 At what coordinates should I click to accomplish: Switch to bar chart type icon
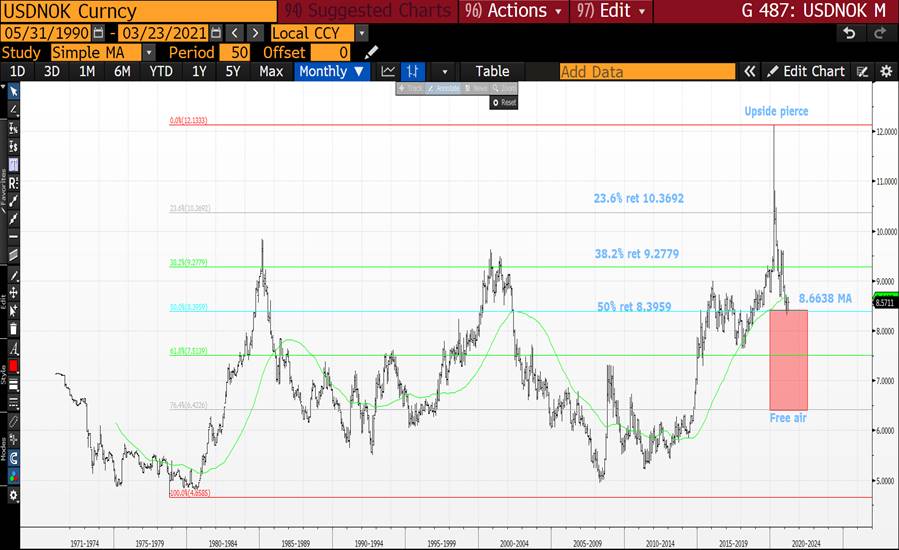(x=412, y=72)
